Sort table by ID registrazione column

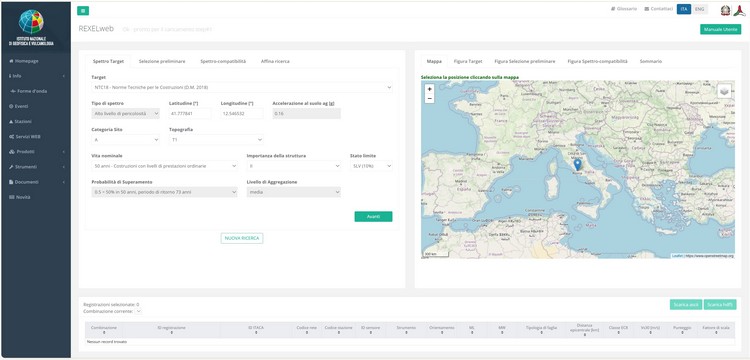pos(171,329)
